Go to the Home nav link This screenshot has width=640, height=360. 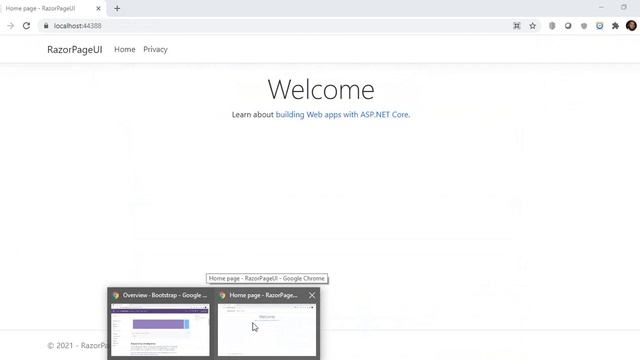[124, 49]
